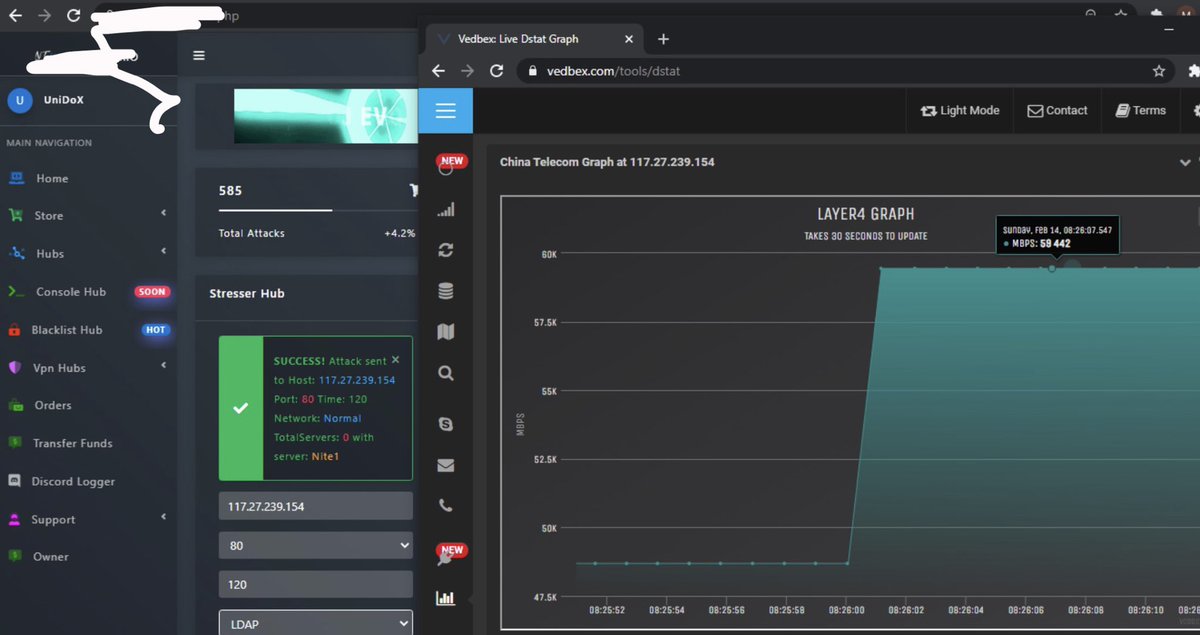Image resolution: width=1200 pixels, height=635 pixels.
Task: Click the highlighted data point on graph
Action: tap(1052, 268)
